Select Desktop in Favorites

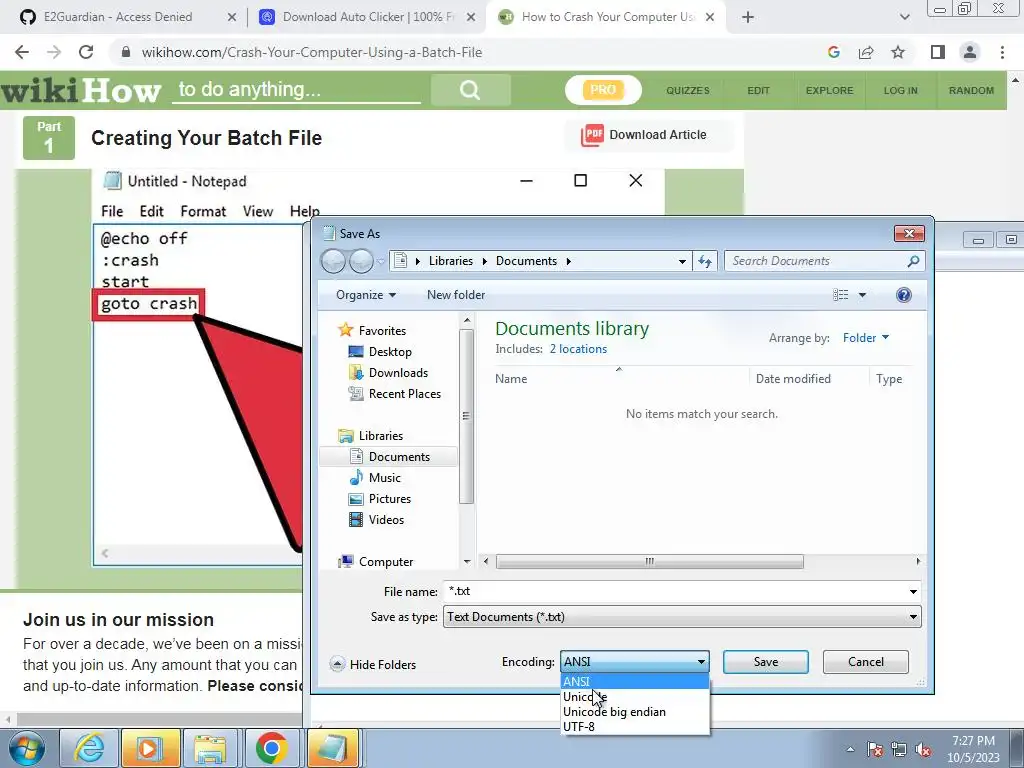pos(390,352)
